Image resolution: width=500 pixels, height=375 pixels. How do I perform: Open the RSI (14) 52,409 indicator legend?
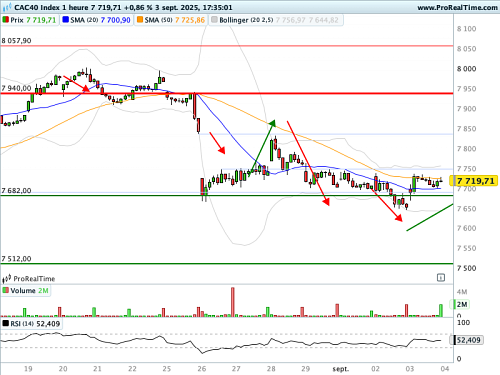[x=31, y=324]
